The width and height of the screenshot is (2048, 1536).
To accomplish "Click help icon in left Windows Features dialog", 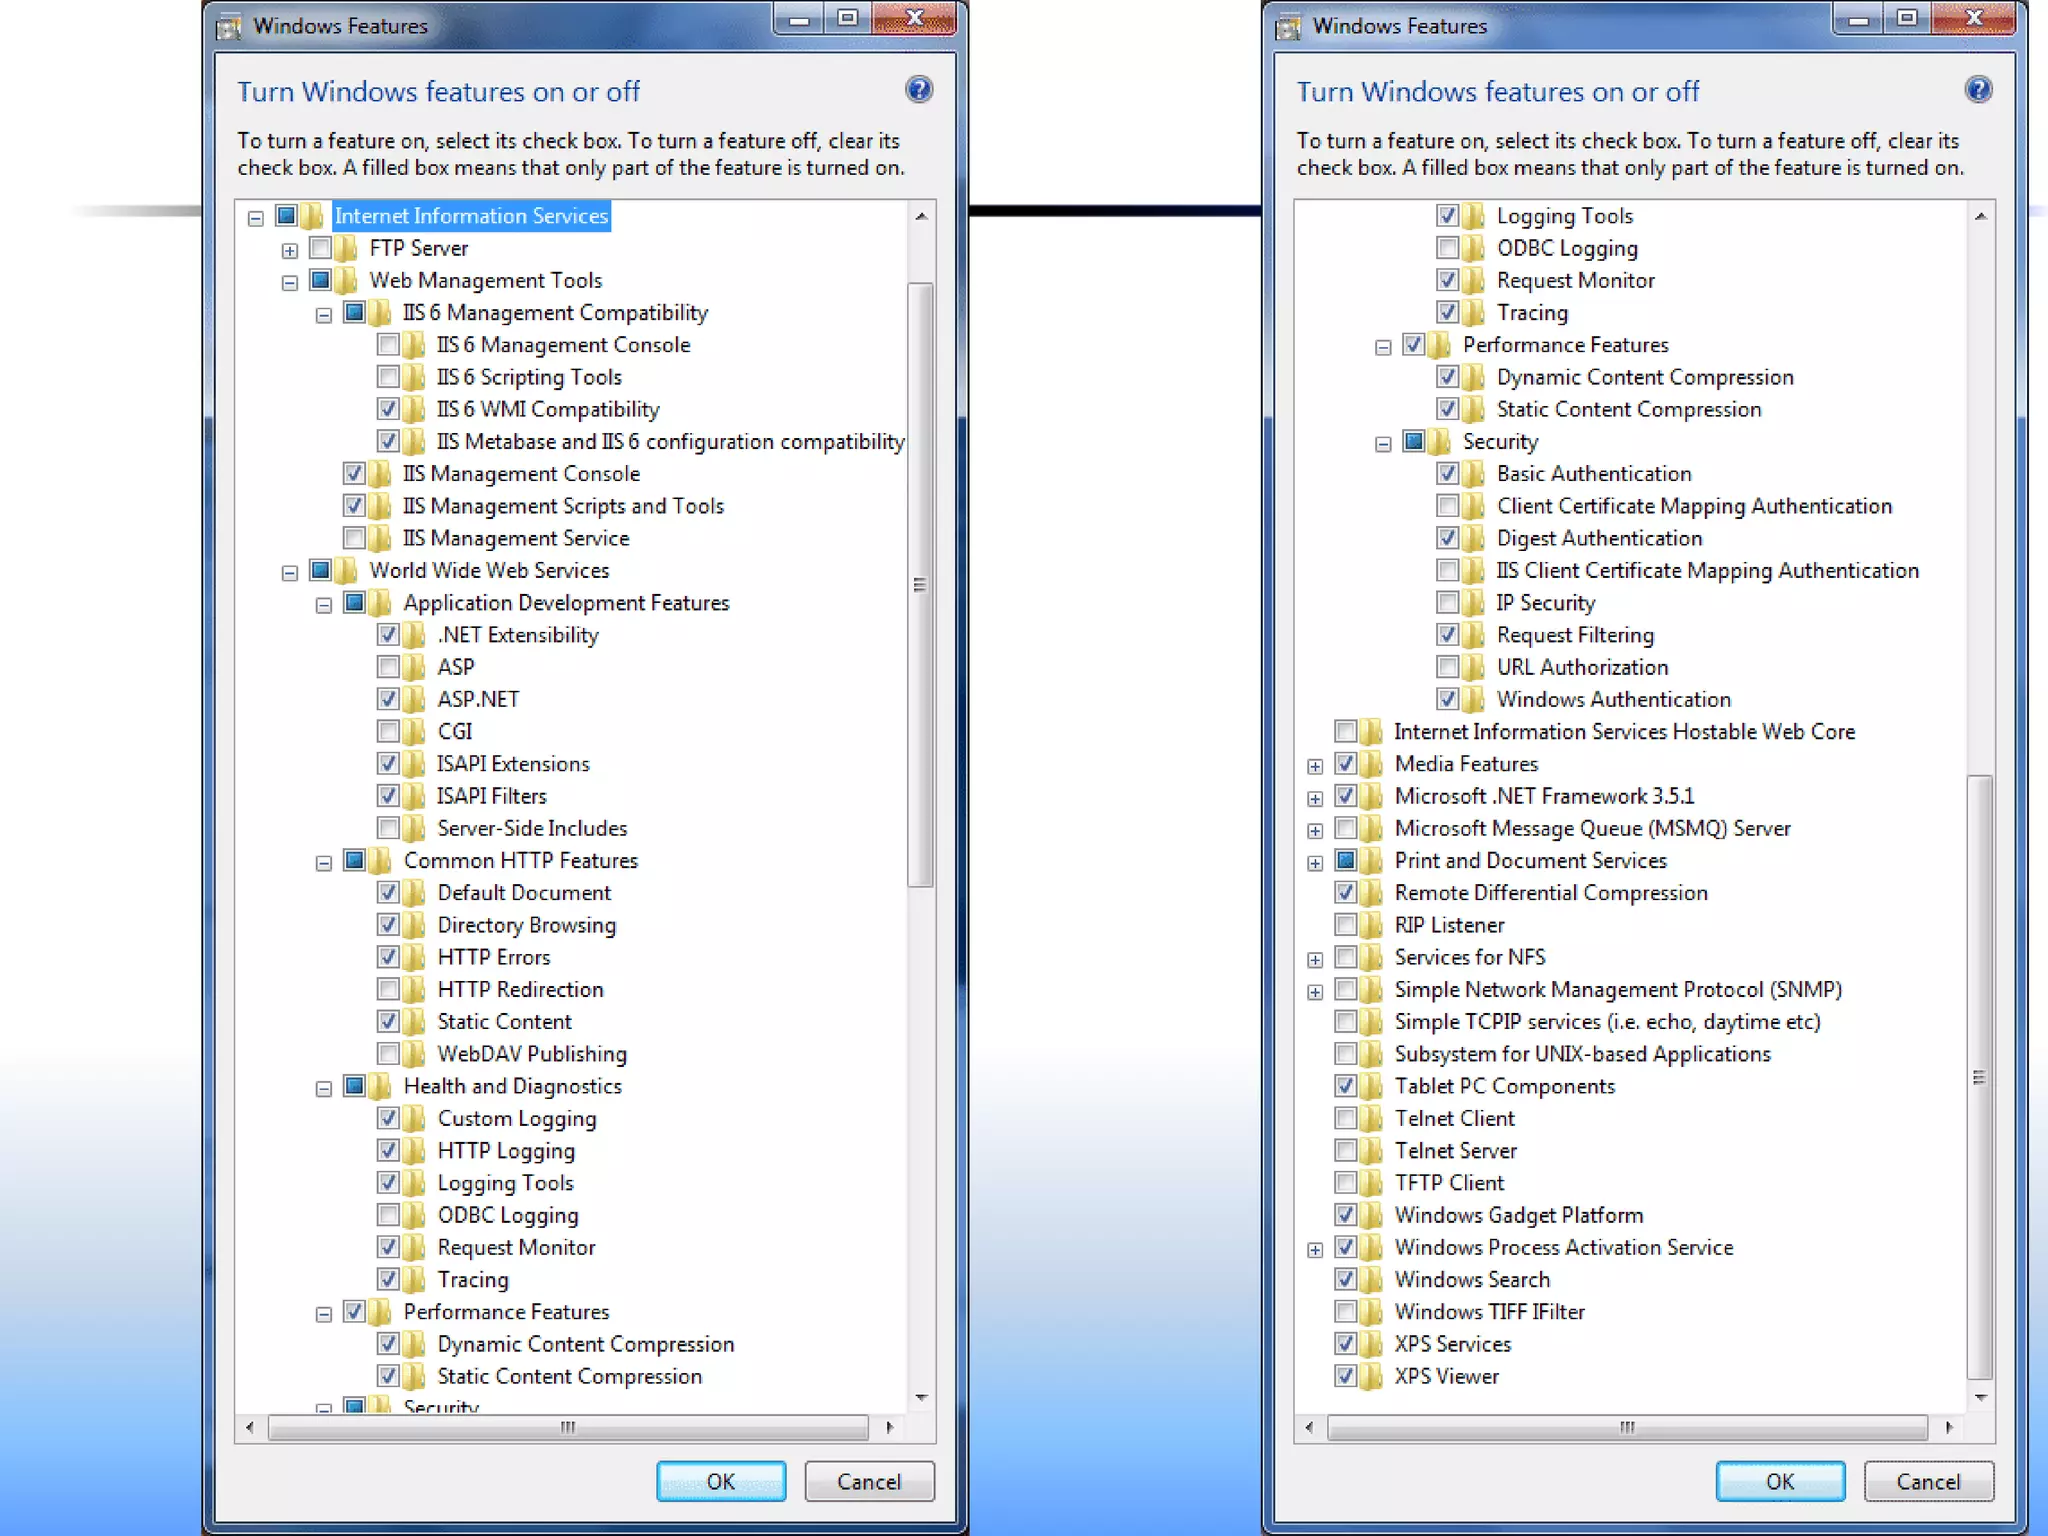I will [x=918, y=90].
